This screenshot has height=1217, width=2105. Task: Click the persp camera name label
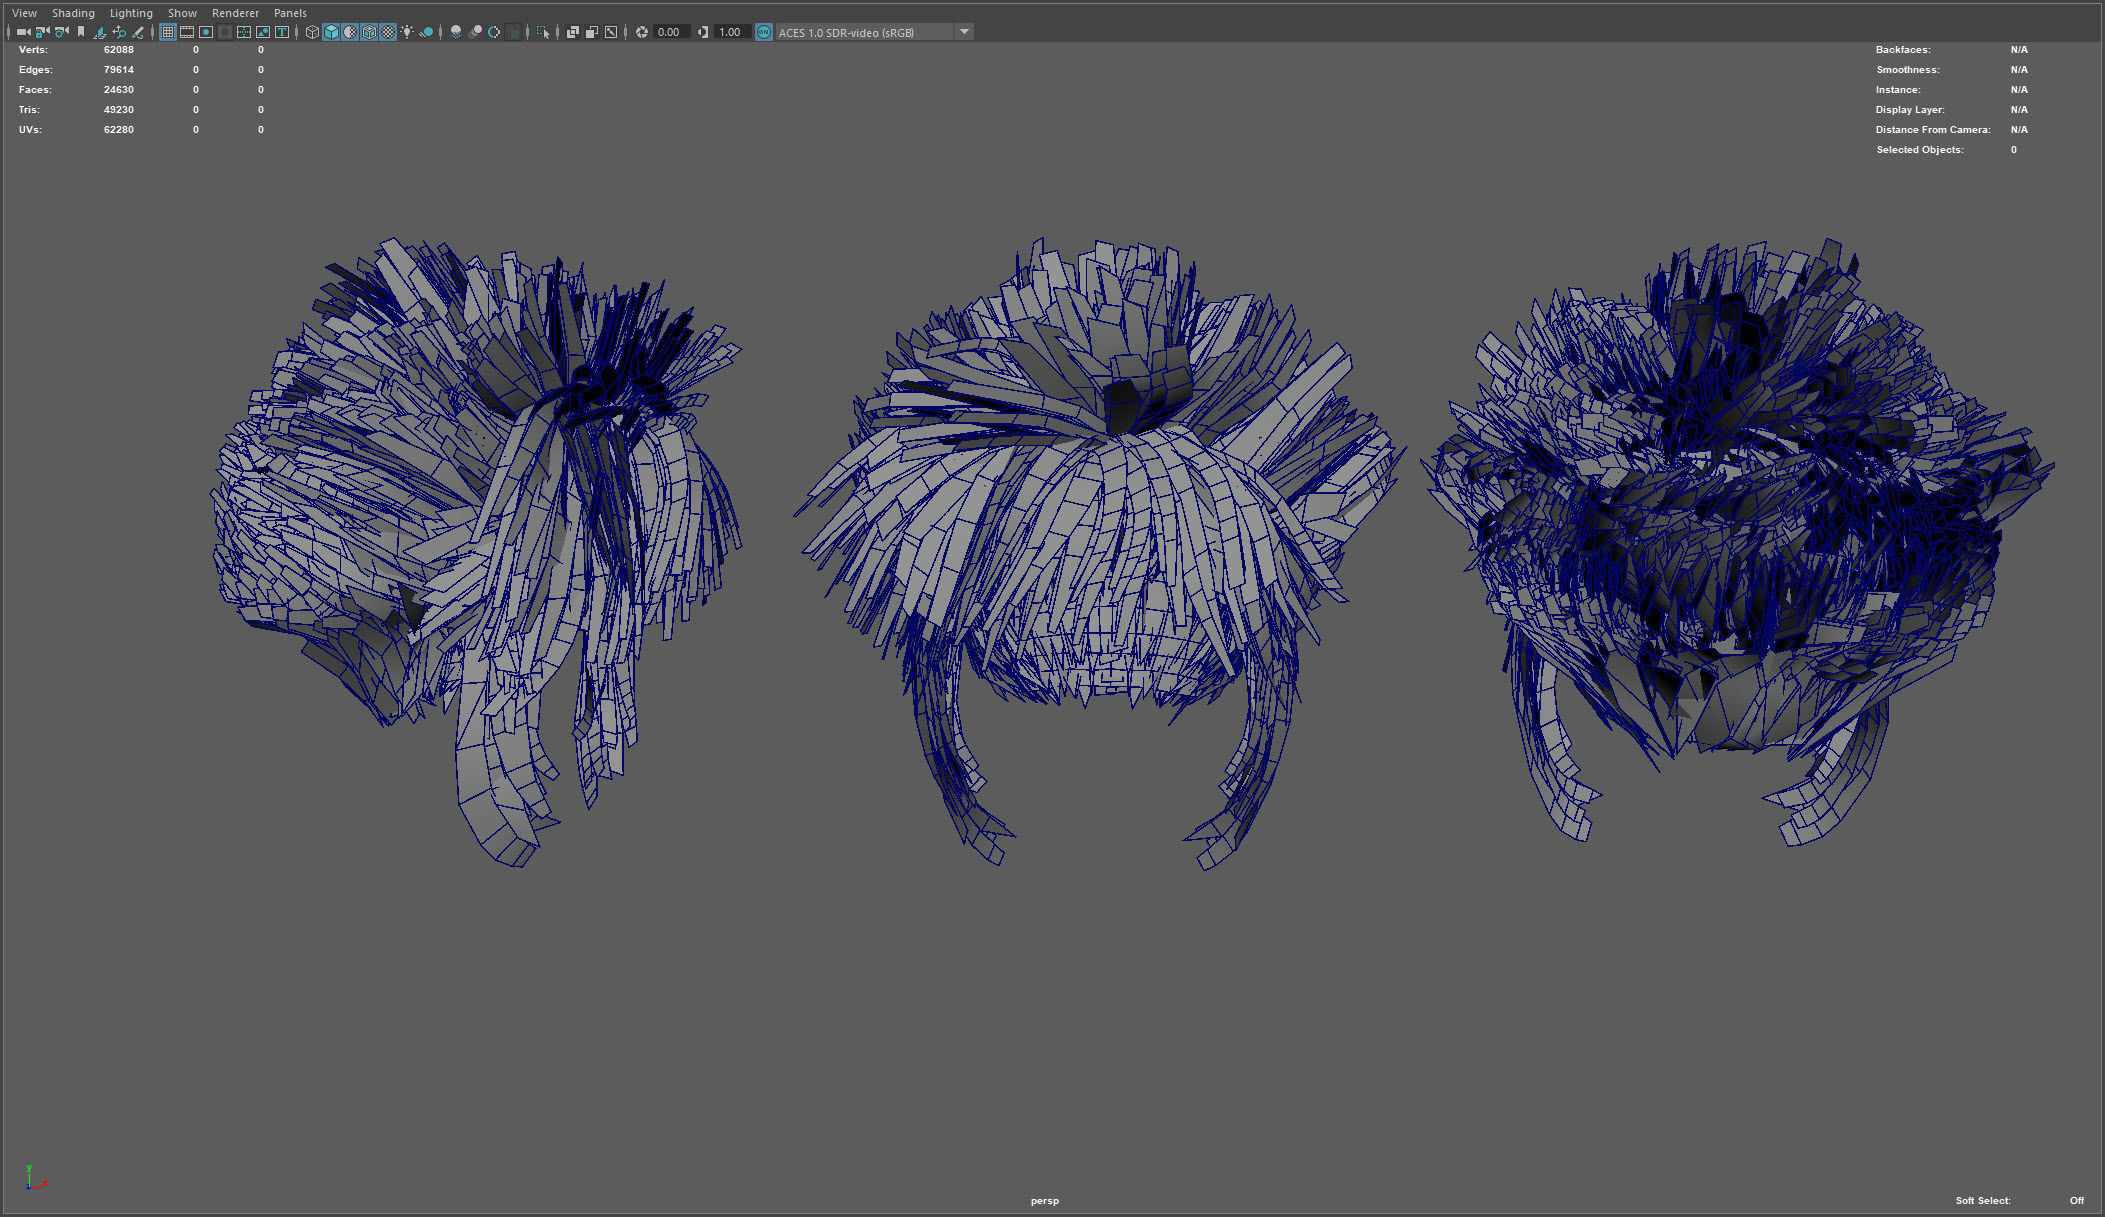(x=1044, y=1200)
